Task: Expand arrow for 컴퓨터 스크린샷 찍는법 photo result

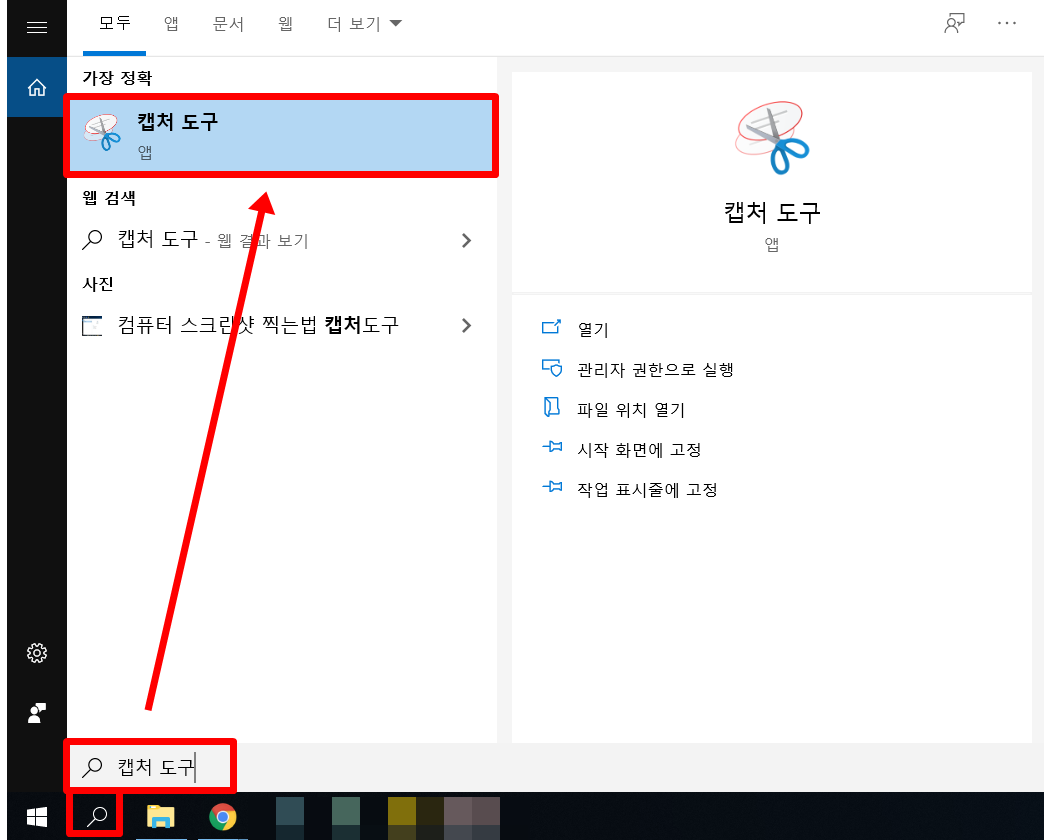Action: 467,325
